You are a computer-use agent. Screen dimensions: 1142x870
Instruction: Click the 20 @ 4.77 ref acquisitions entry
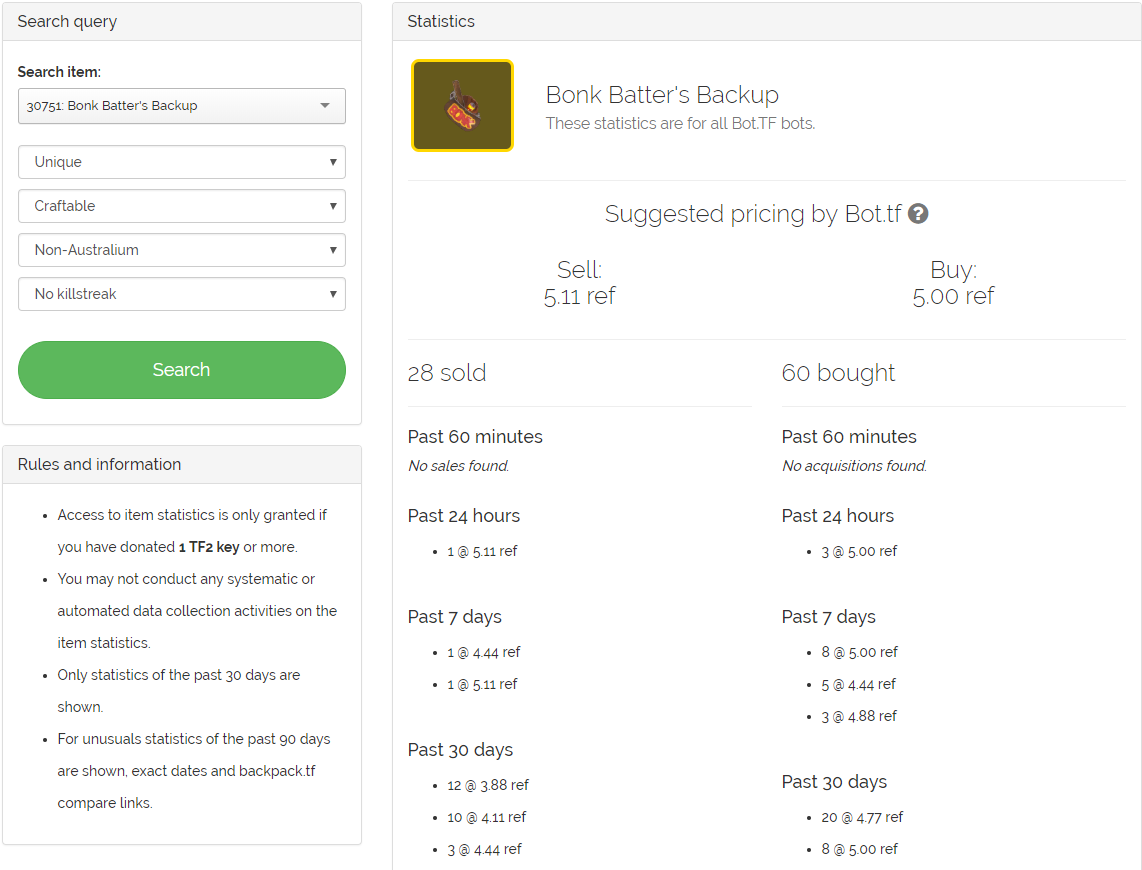862,817
